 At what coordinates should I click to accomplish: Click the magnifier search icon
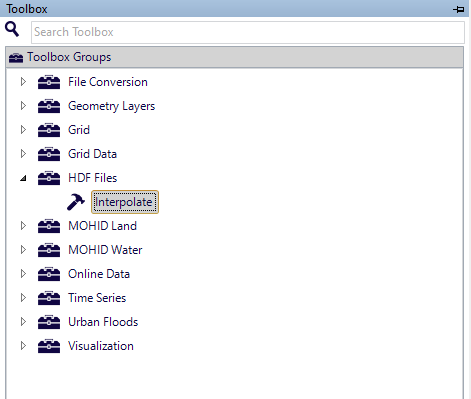(12, 29)
